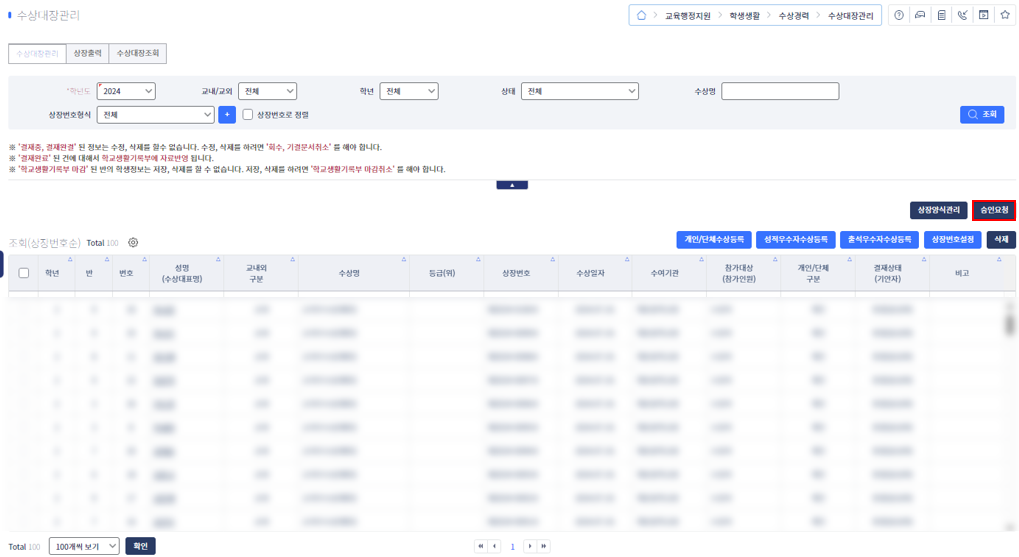Check the select-all checkbox in table header

tap(24, 273)
